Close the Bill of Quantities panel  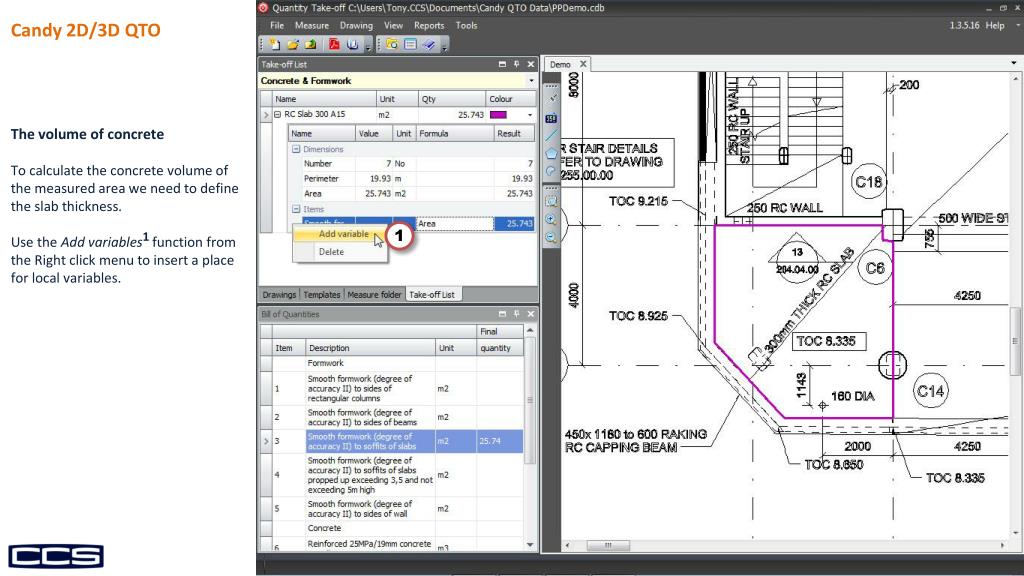(x=531, y=314)
